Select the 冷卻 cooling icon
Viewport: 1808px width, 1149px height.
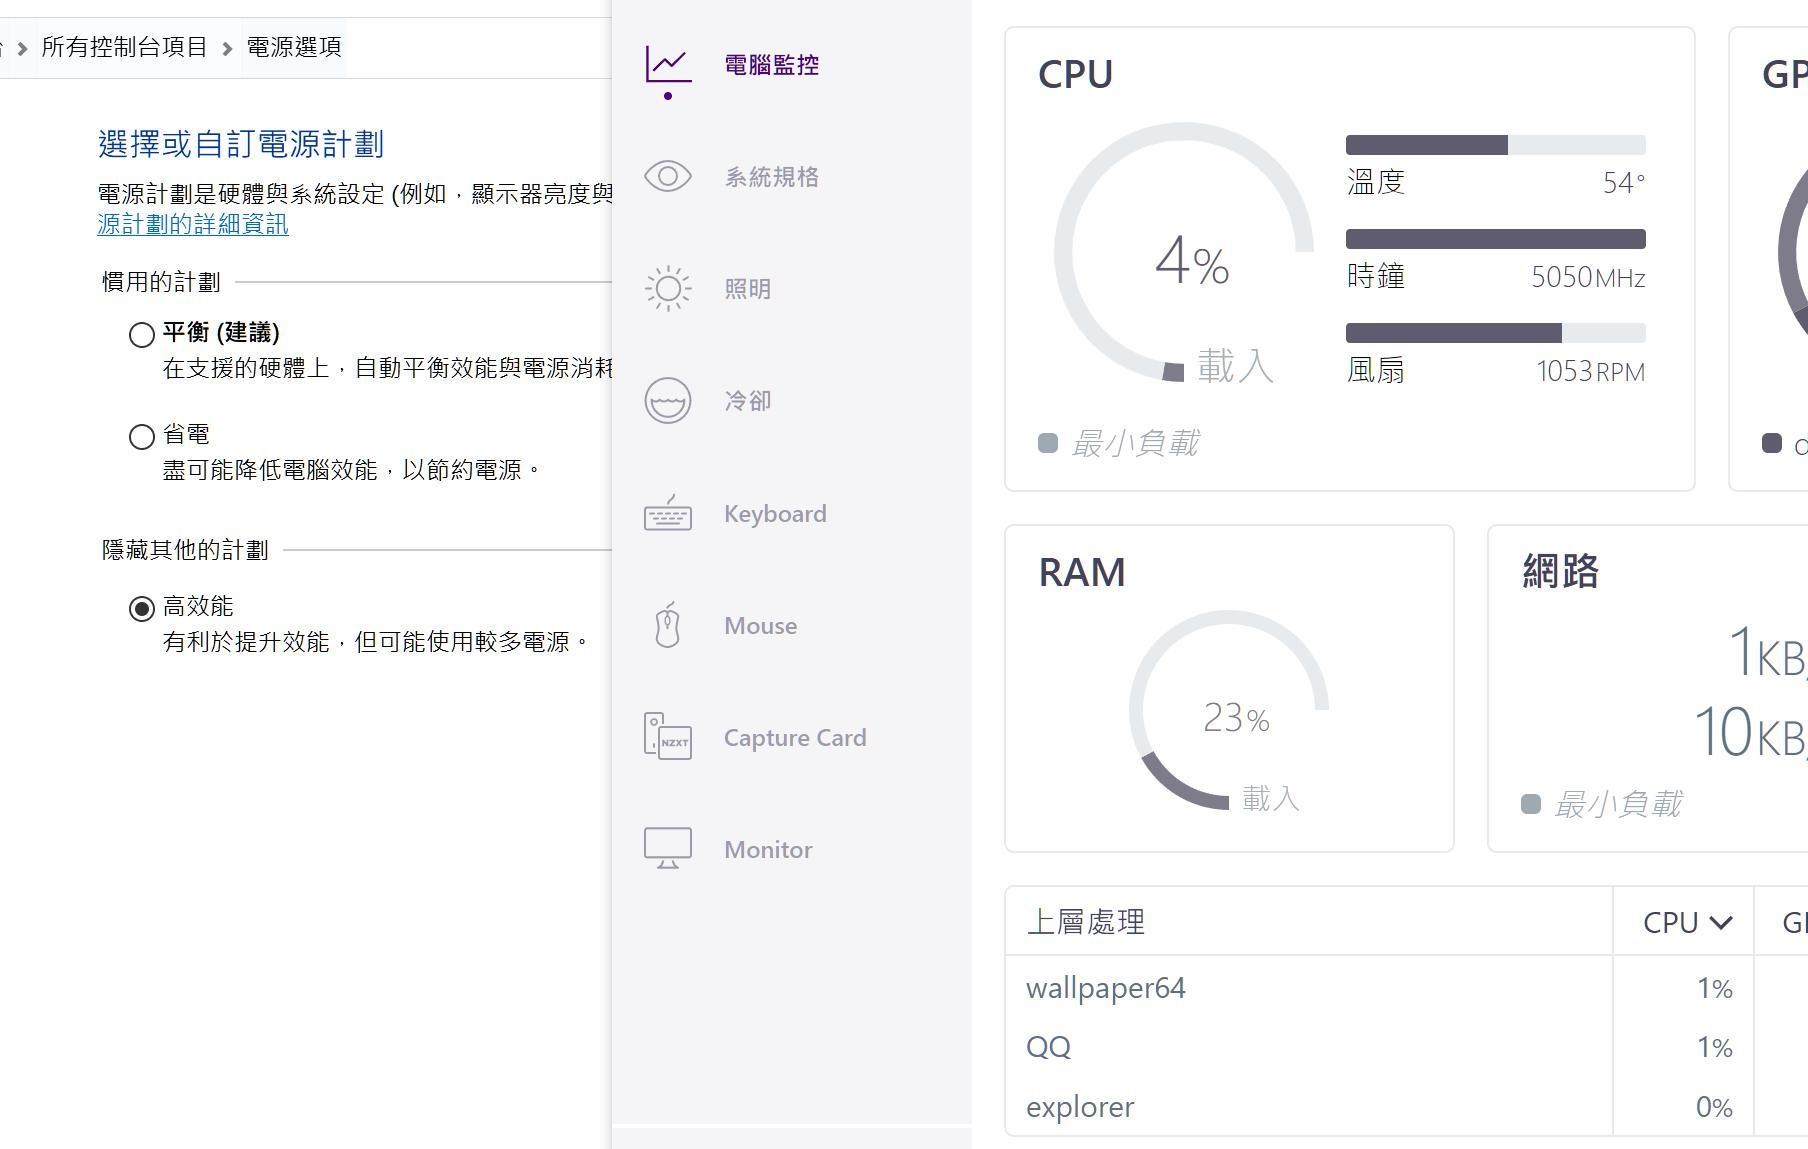click(x=668, y=401)
